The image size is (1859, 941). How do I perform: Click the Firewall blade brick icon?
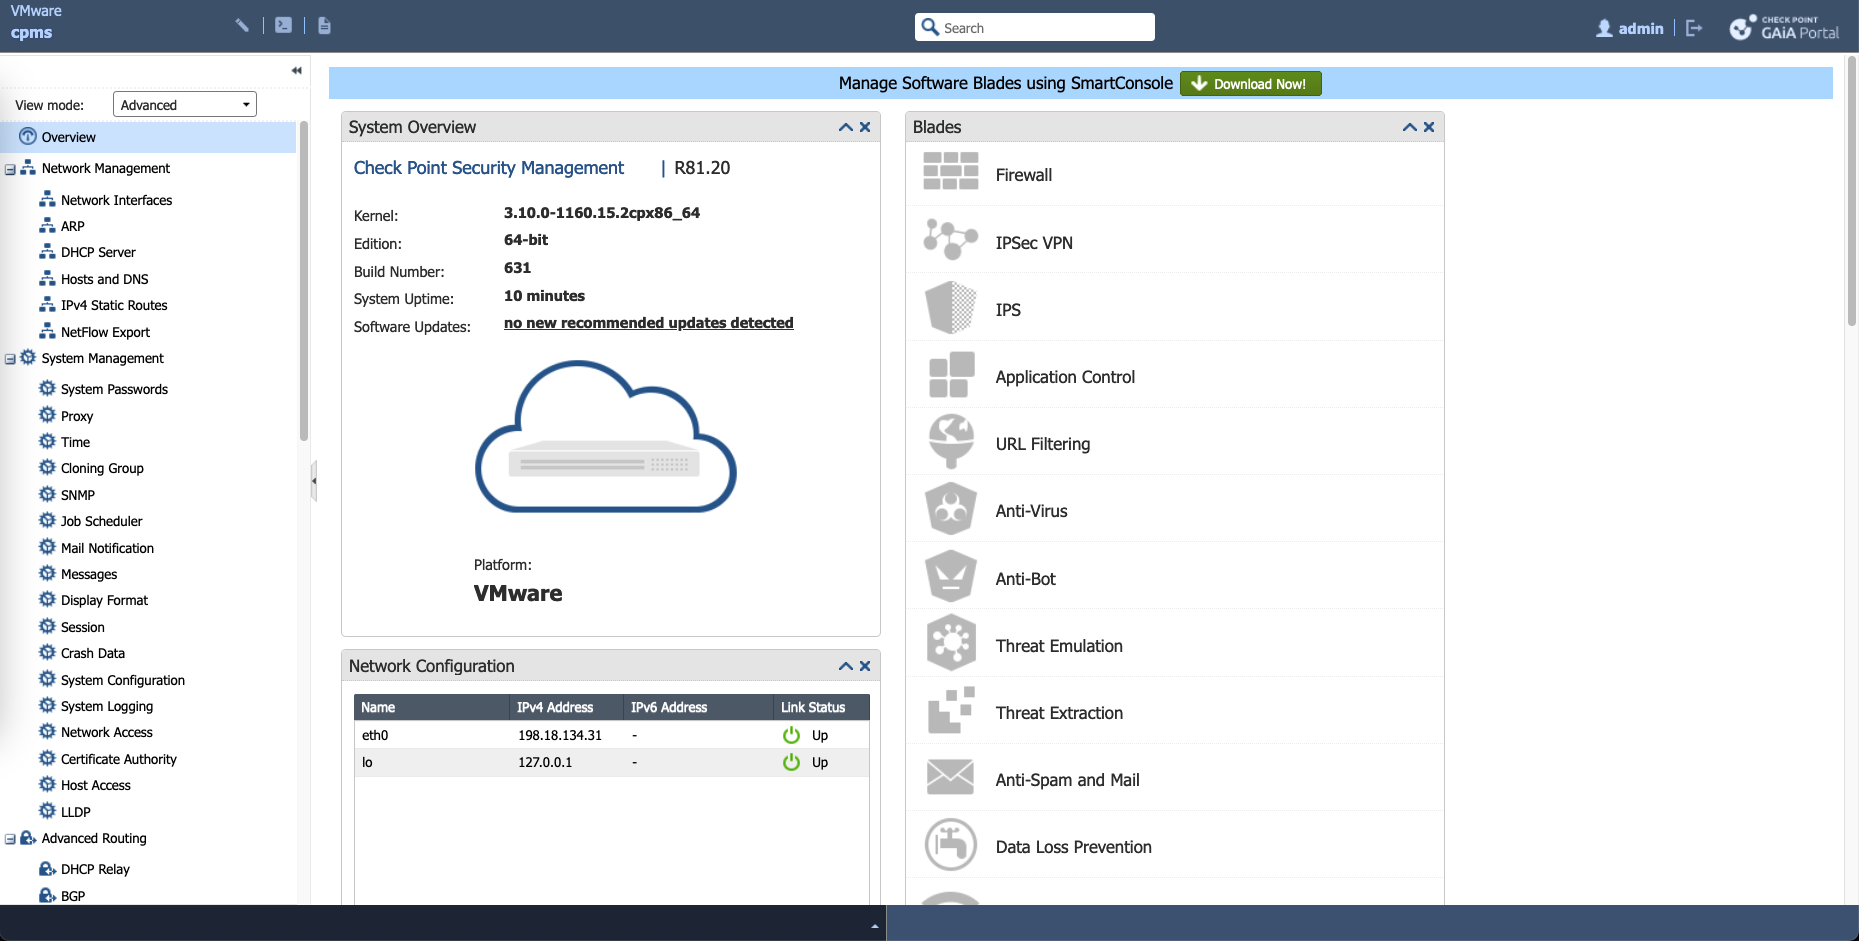point(950,172)
